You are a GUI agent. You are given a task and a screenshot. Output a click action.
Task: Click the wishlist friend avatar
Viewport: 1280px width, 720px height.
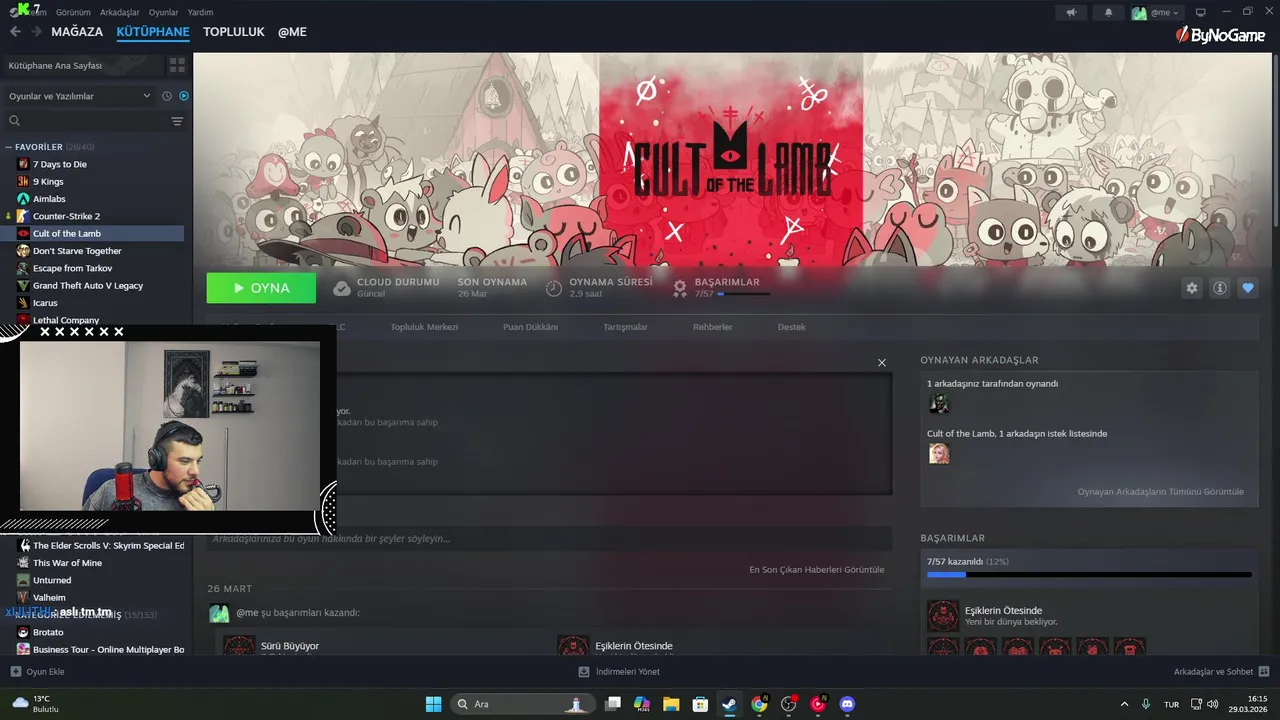[939, 454]
